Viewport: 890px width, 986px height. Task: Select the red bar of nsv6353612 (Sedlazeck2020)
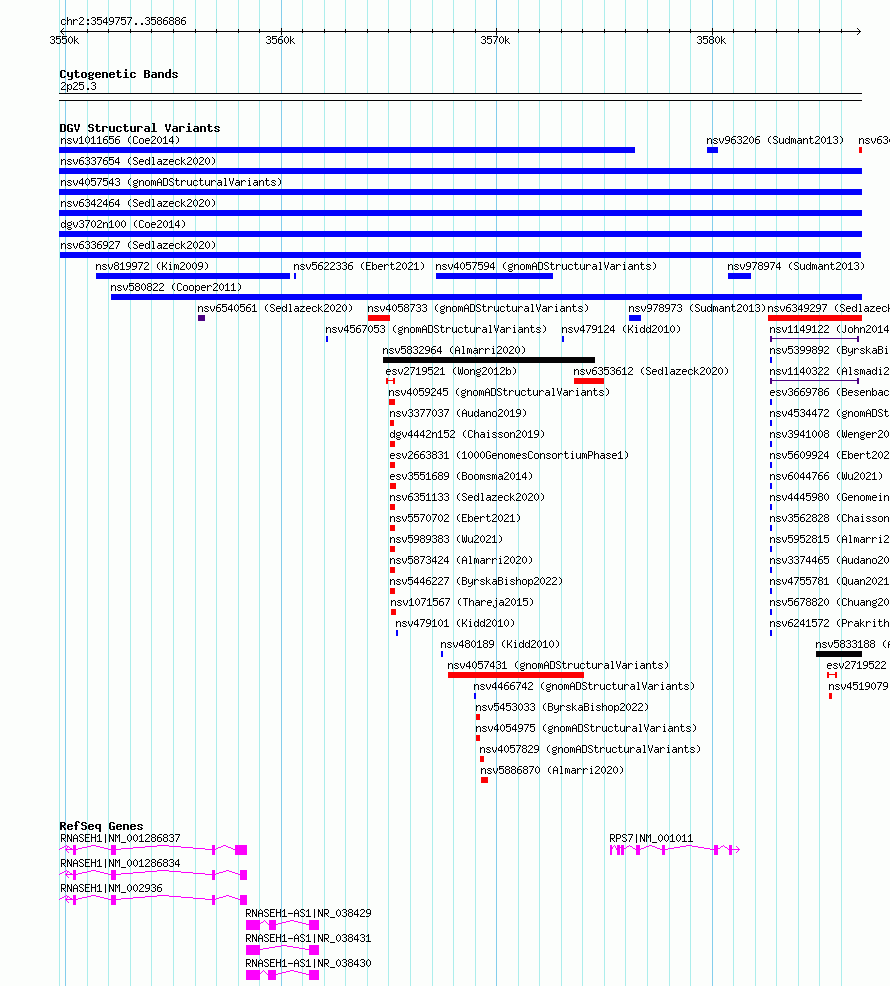click(589, 381)
